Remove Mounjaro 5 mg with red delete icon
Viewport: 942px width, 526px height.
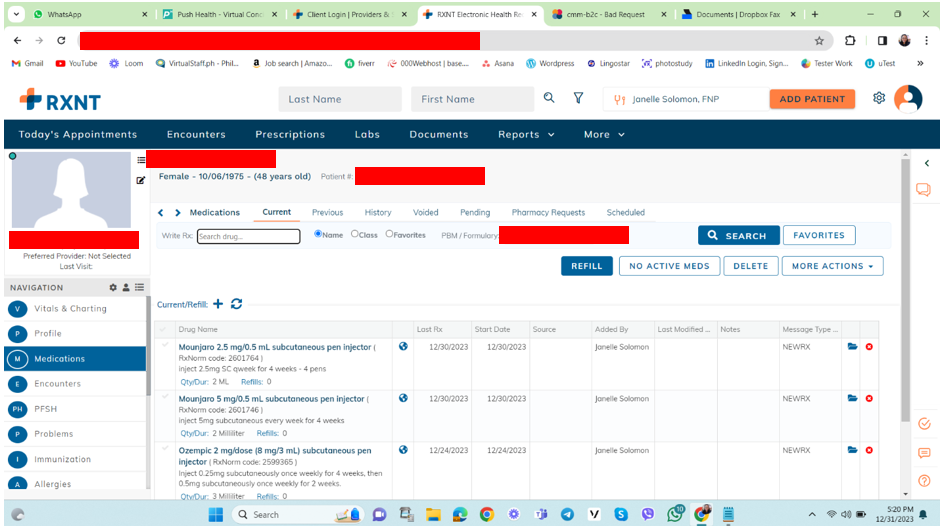pos(869,399)
